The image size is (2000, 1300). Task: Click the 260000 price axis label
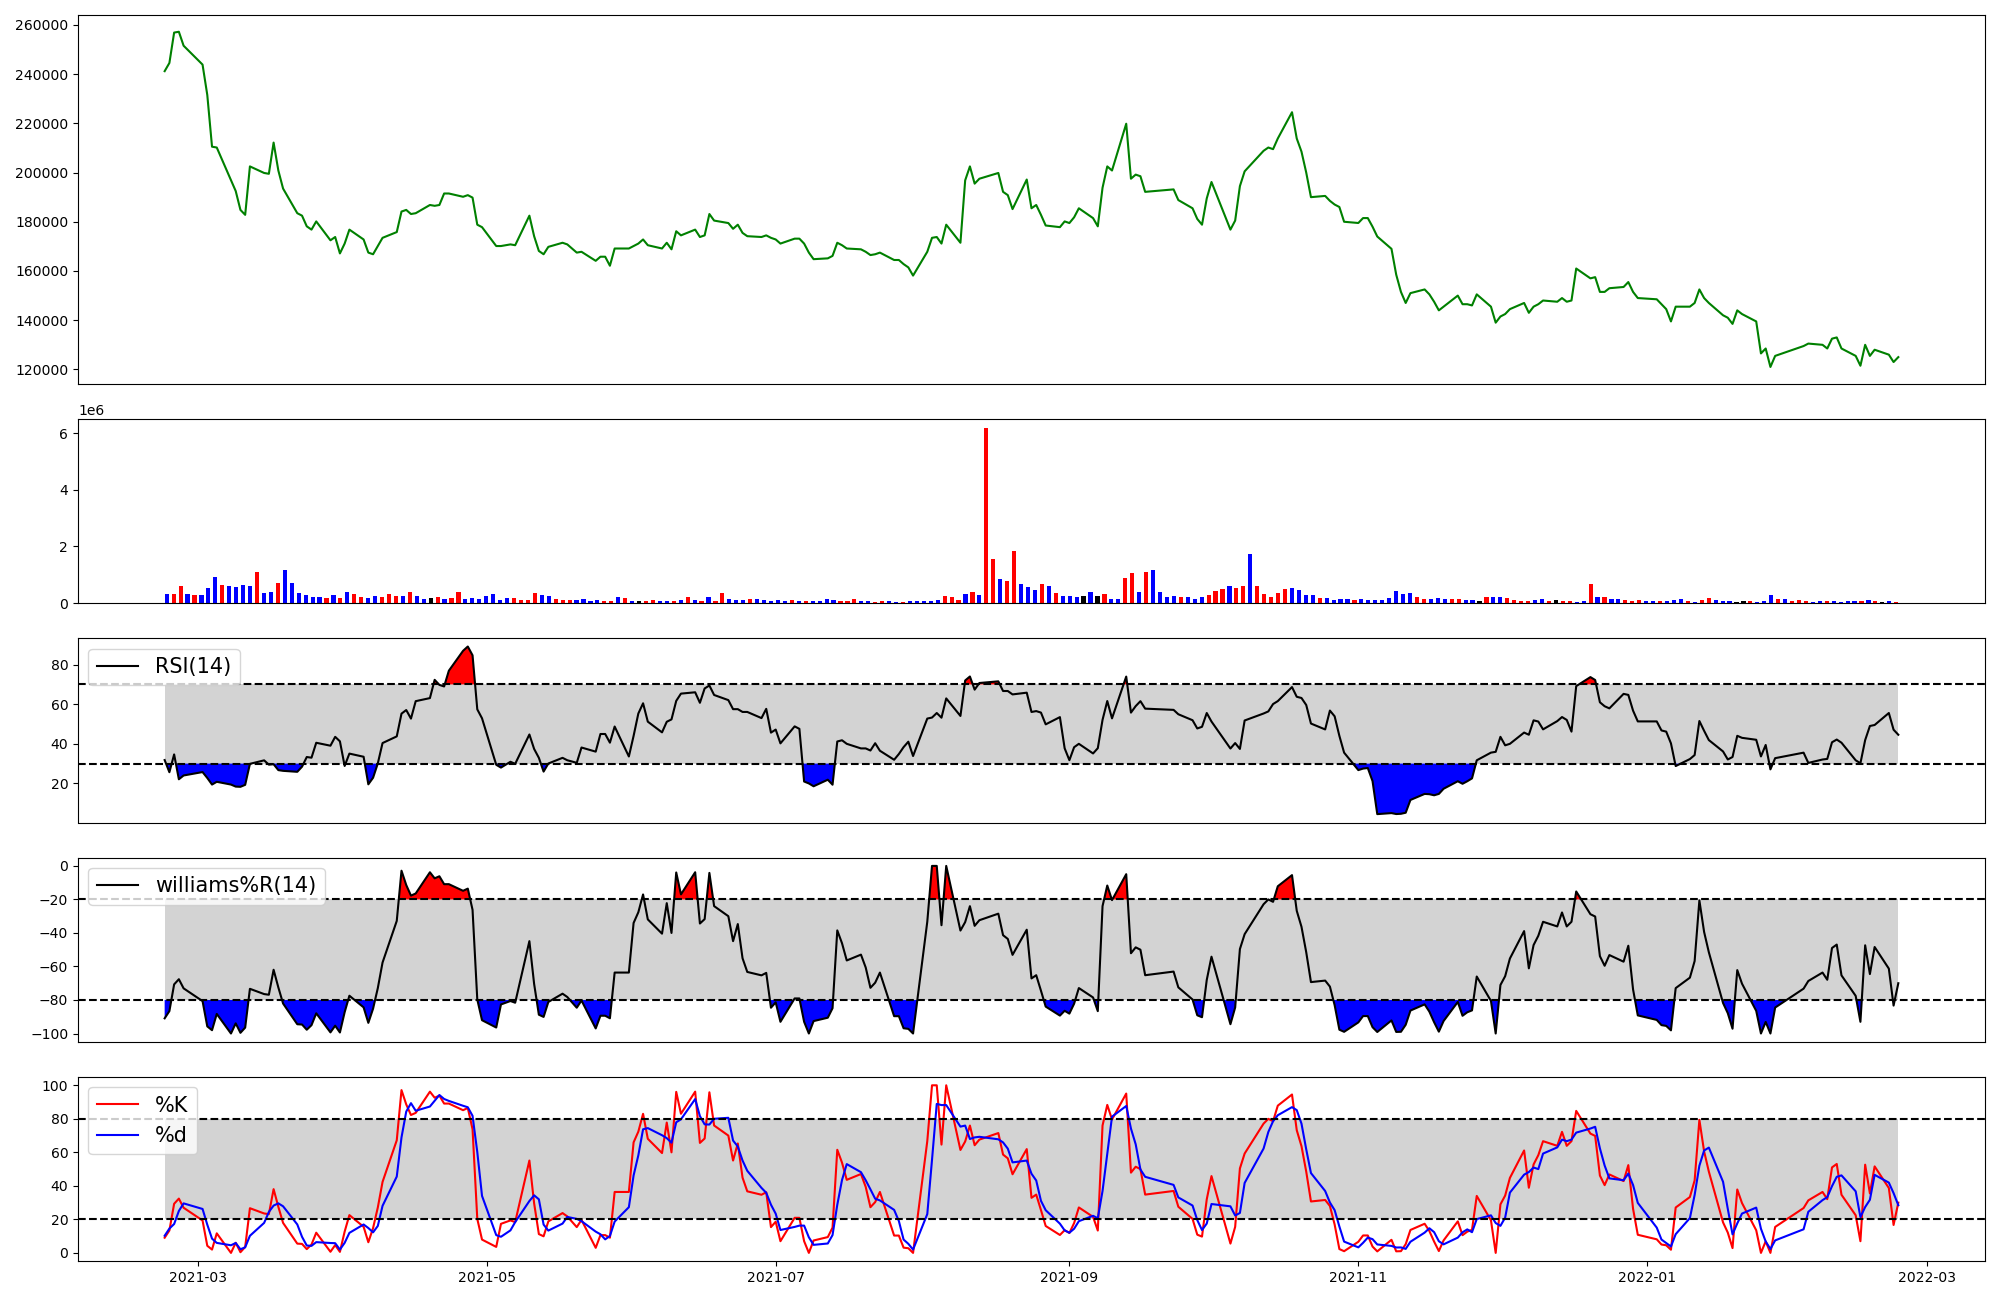coord(41,25)
